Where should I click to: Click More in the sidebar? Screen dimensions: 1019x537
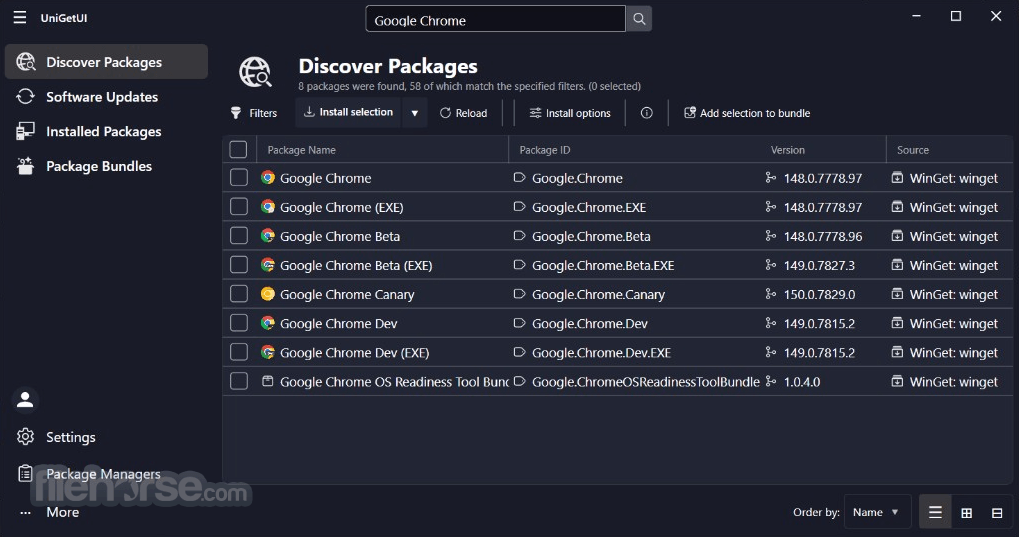point(62,512)
